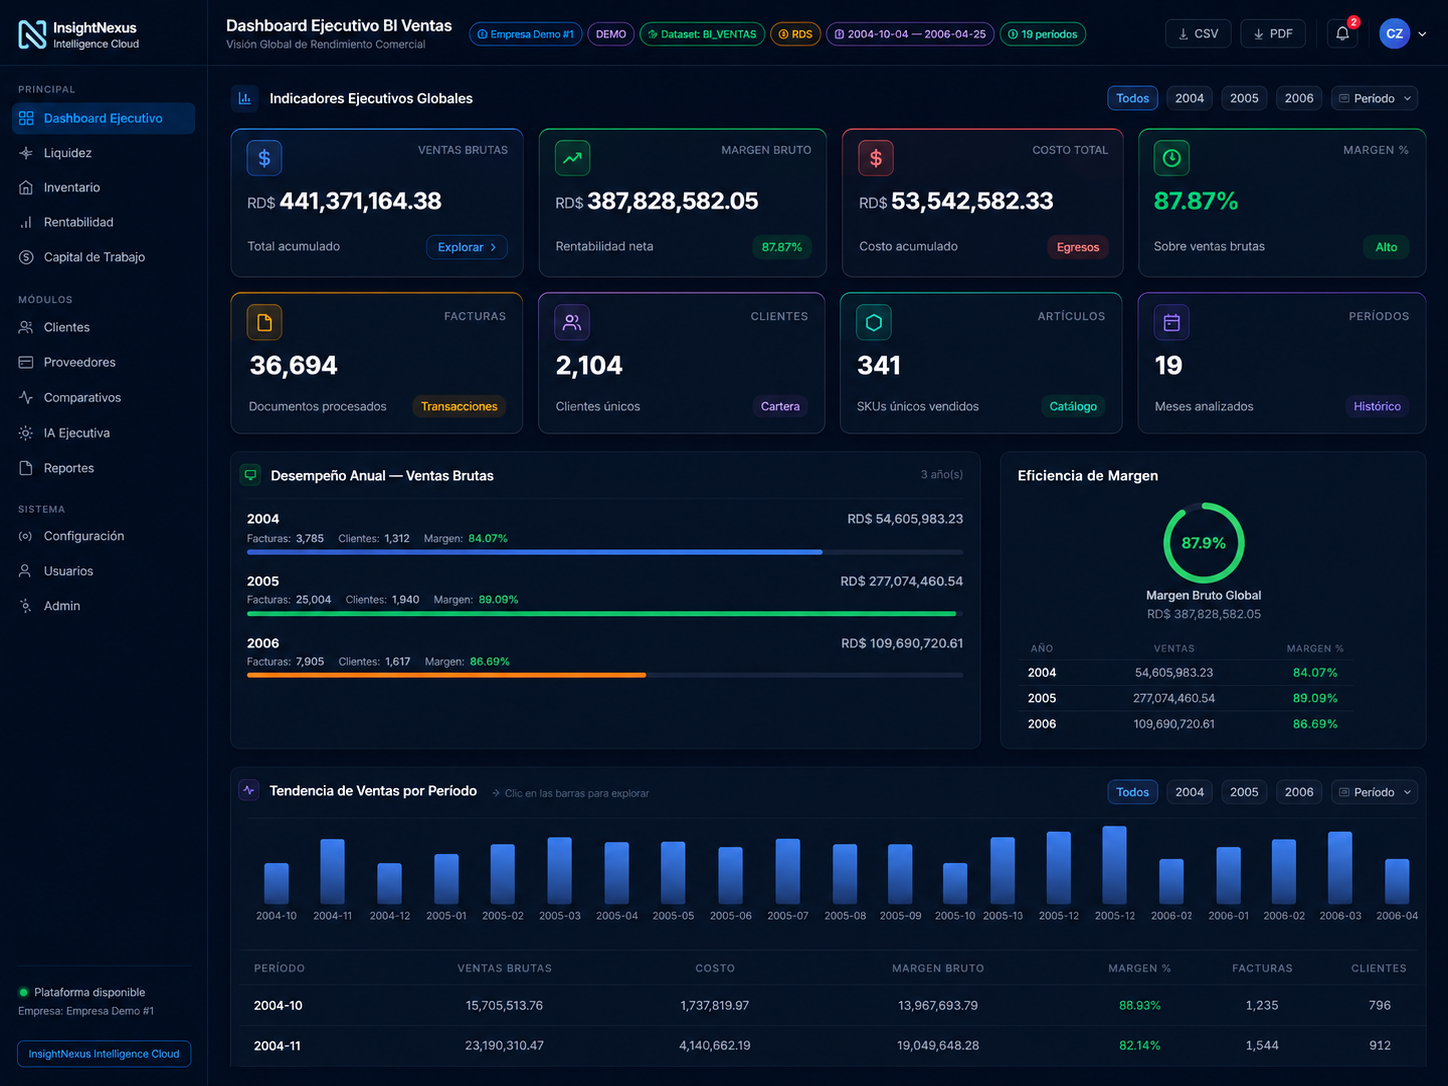Click the 2004-11 bar in the trend chart
The width and height of the screenshot is (1448, 1086).
[333, 872]
